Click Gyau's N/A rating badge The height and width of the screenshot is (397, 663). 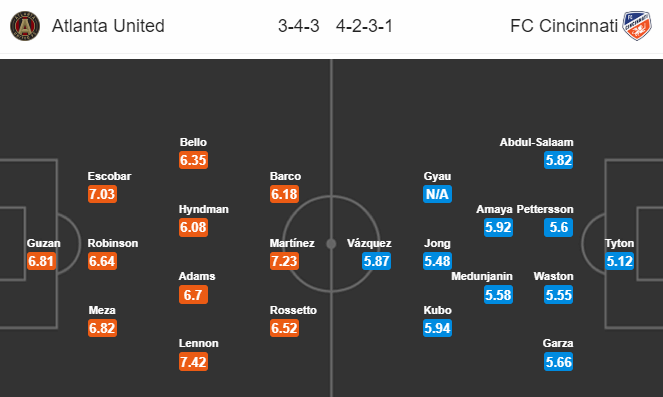pos(437,194)
